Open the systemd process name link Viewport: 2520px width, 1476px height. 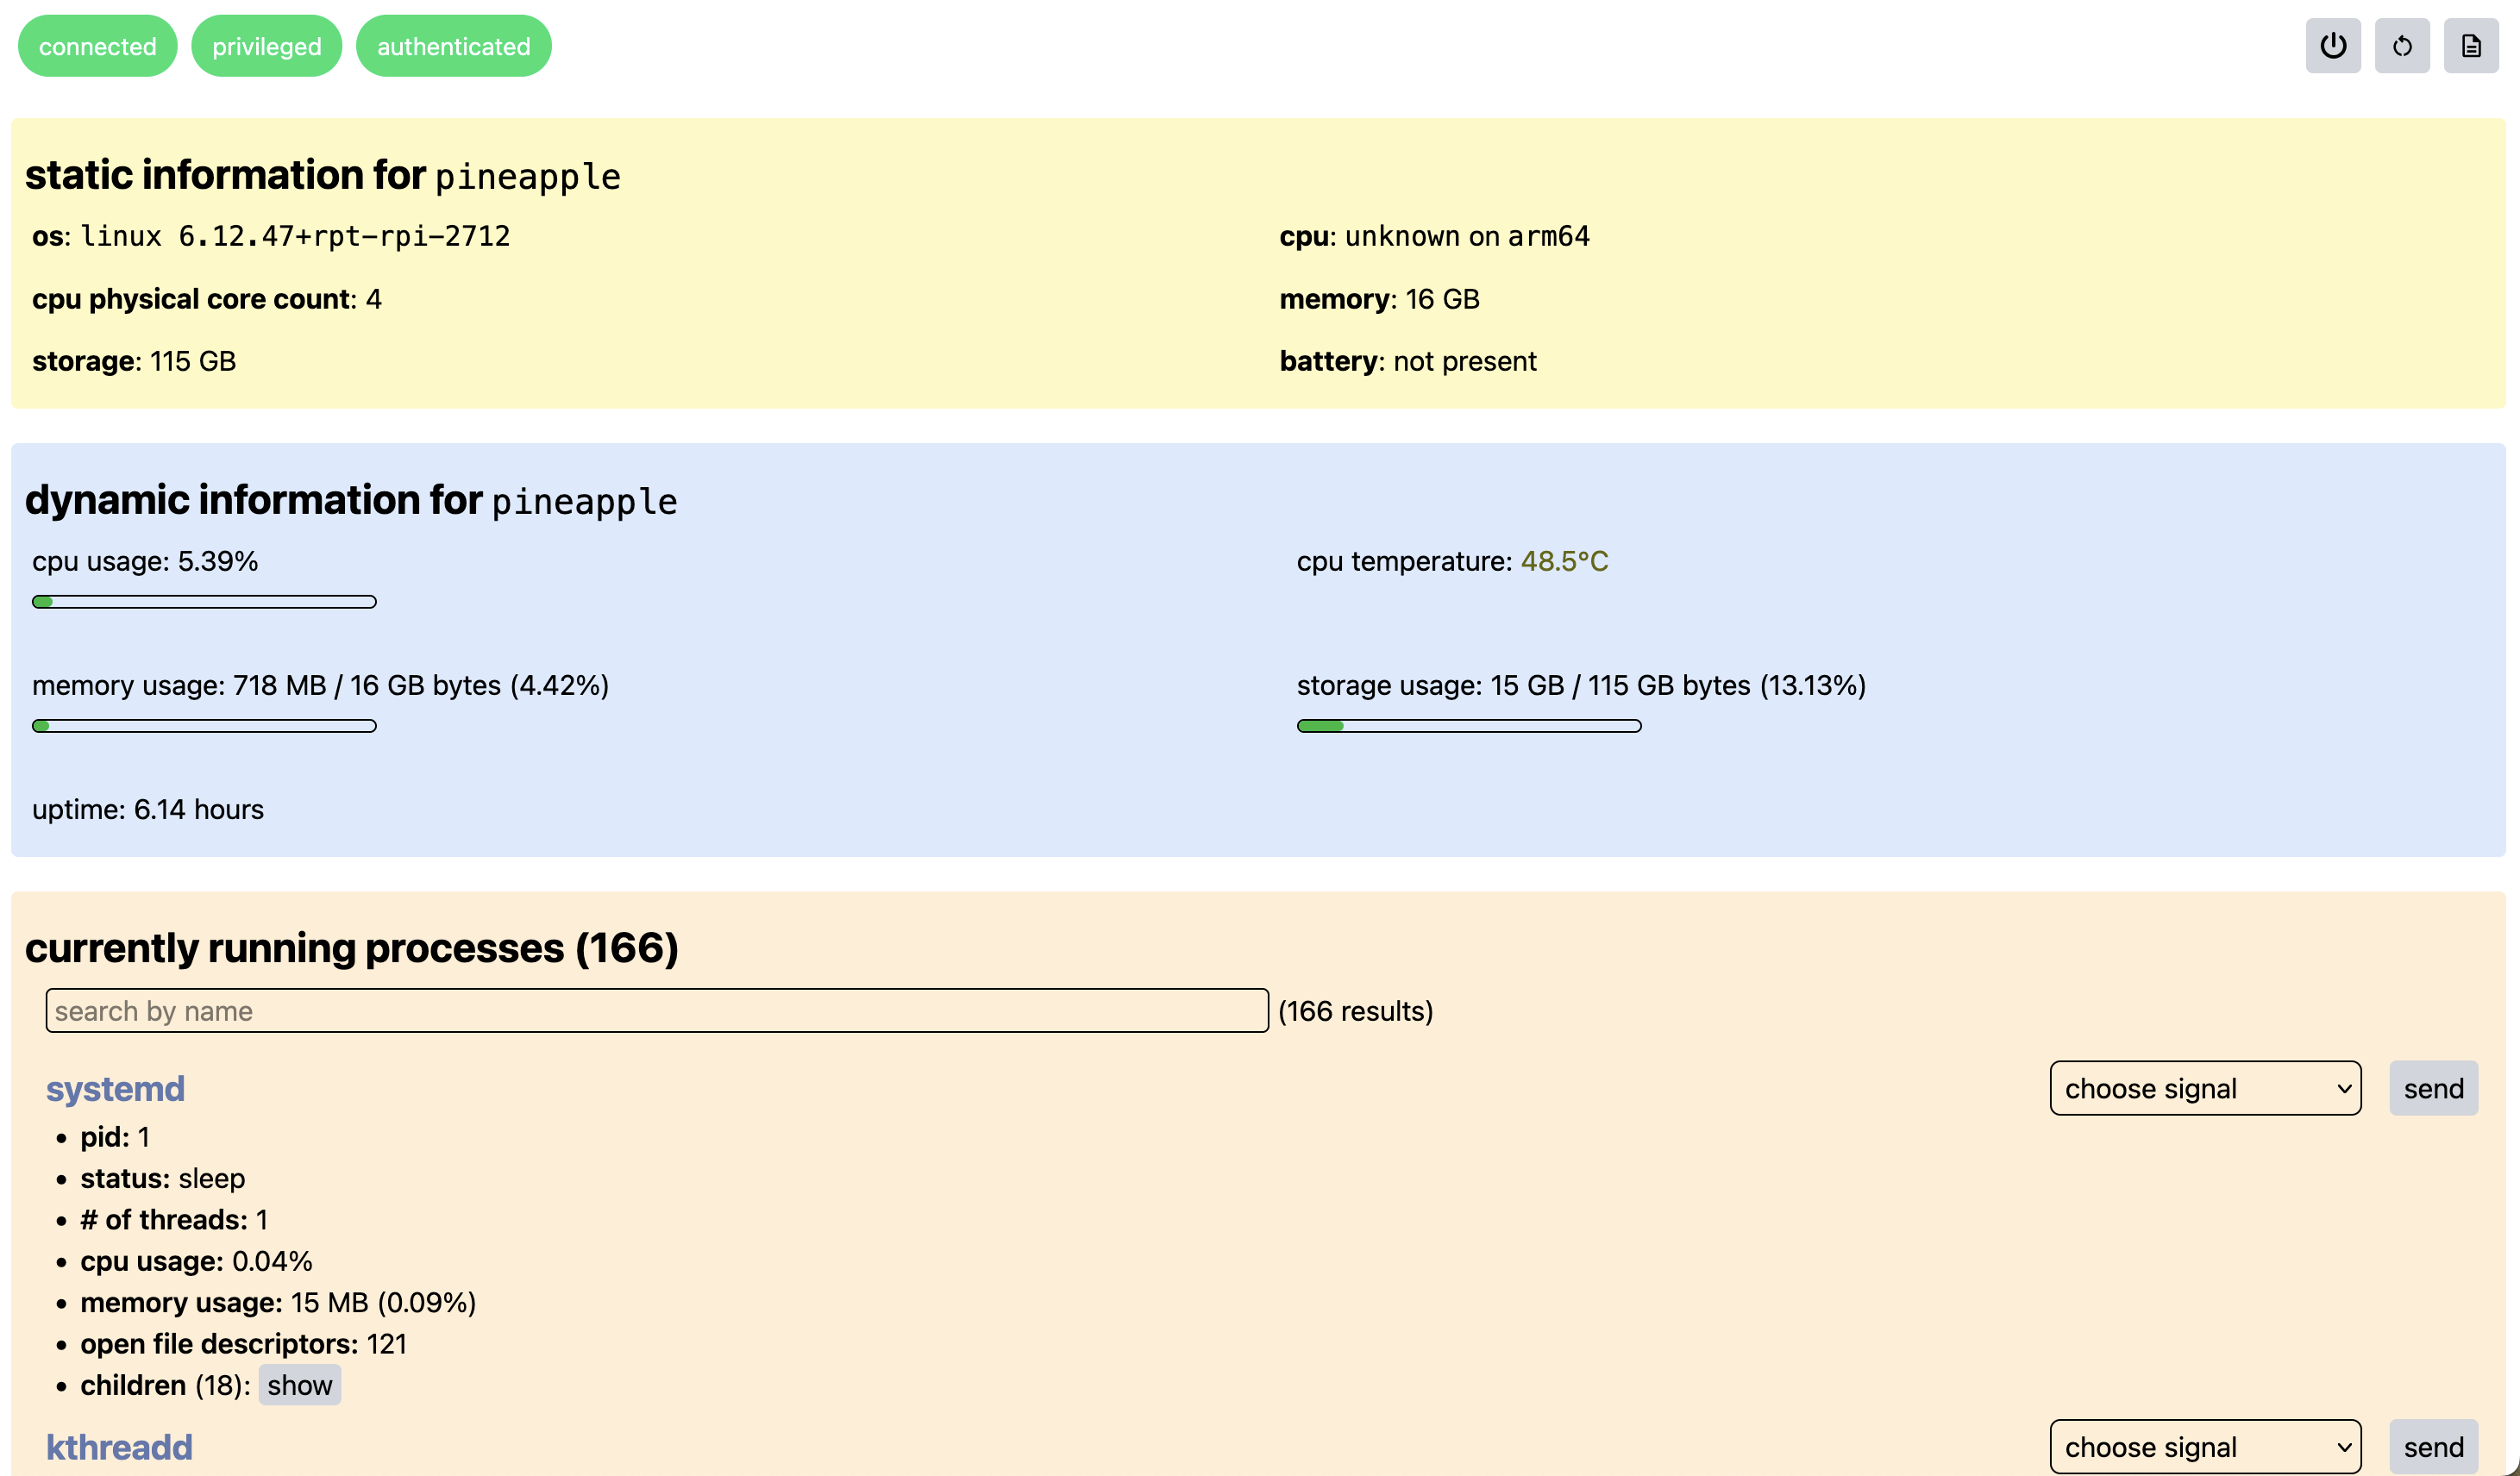(115, 1088)
